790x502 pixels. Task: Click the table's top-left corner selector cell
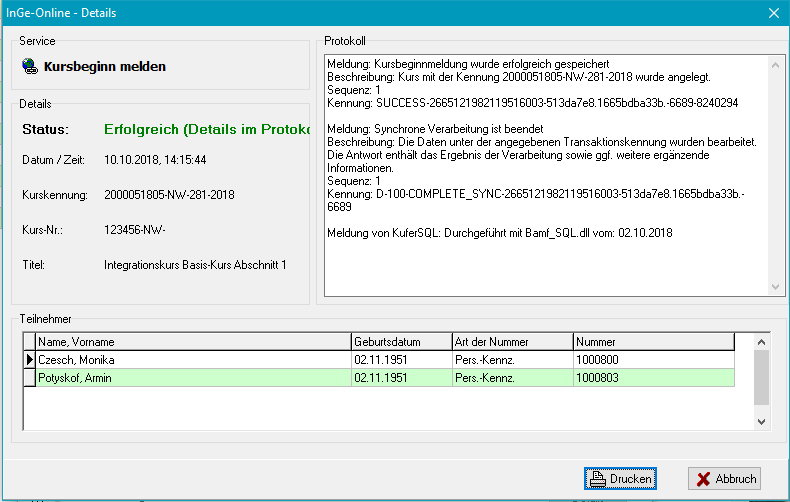[30, 342]
